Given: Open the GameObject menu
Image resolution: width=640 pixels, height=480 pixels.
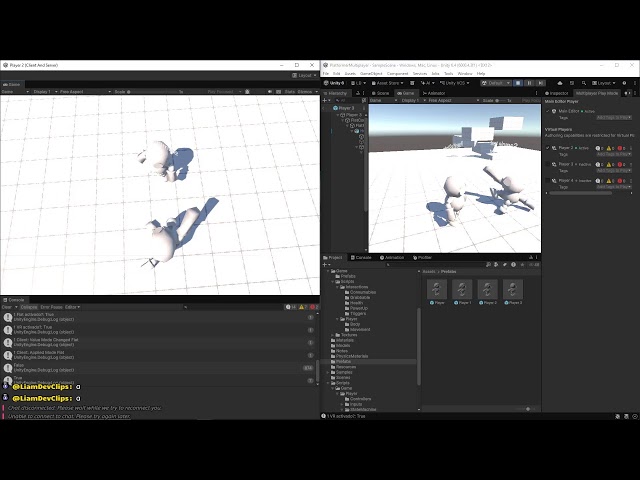Looking at the screenshot, I should pyautogui.click(x=371, y=73).
